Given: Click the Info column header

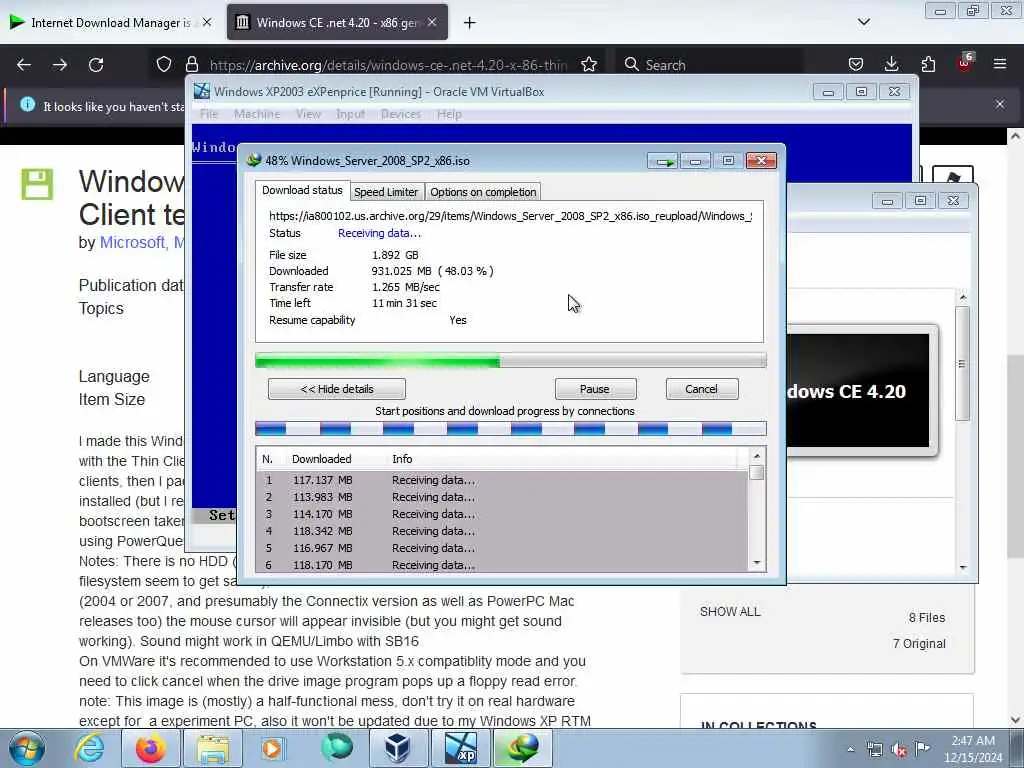Looking at the screenshot, I should [402, 459].
